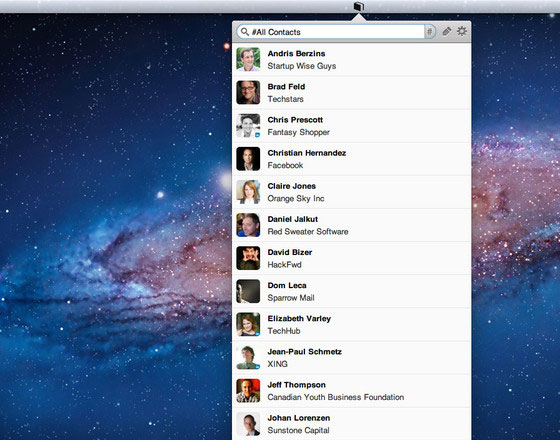560x440 pixels.
Task: Select contact name Jean-Paul Schmetz
Action: [305, 352]
